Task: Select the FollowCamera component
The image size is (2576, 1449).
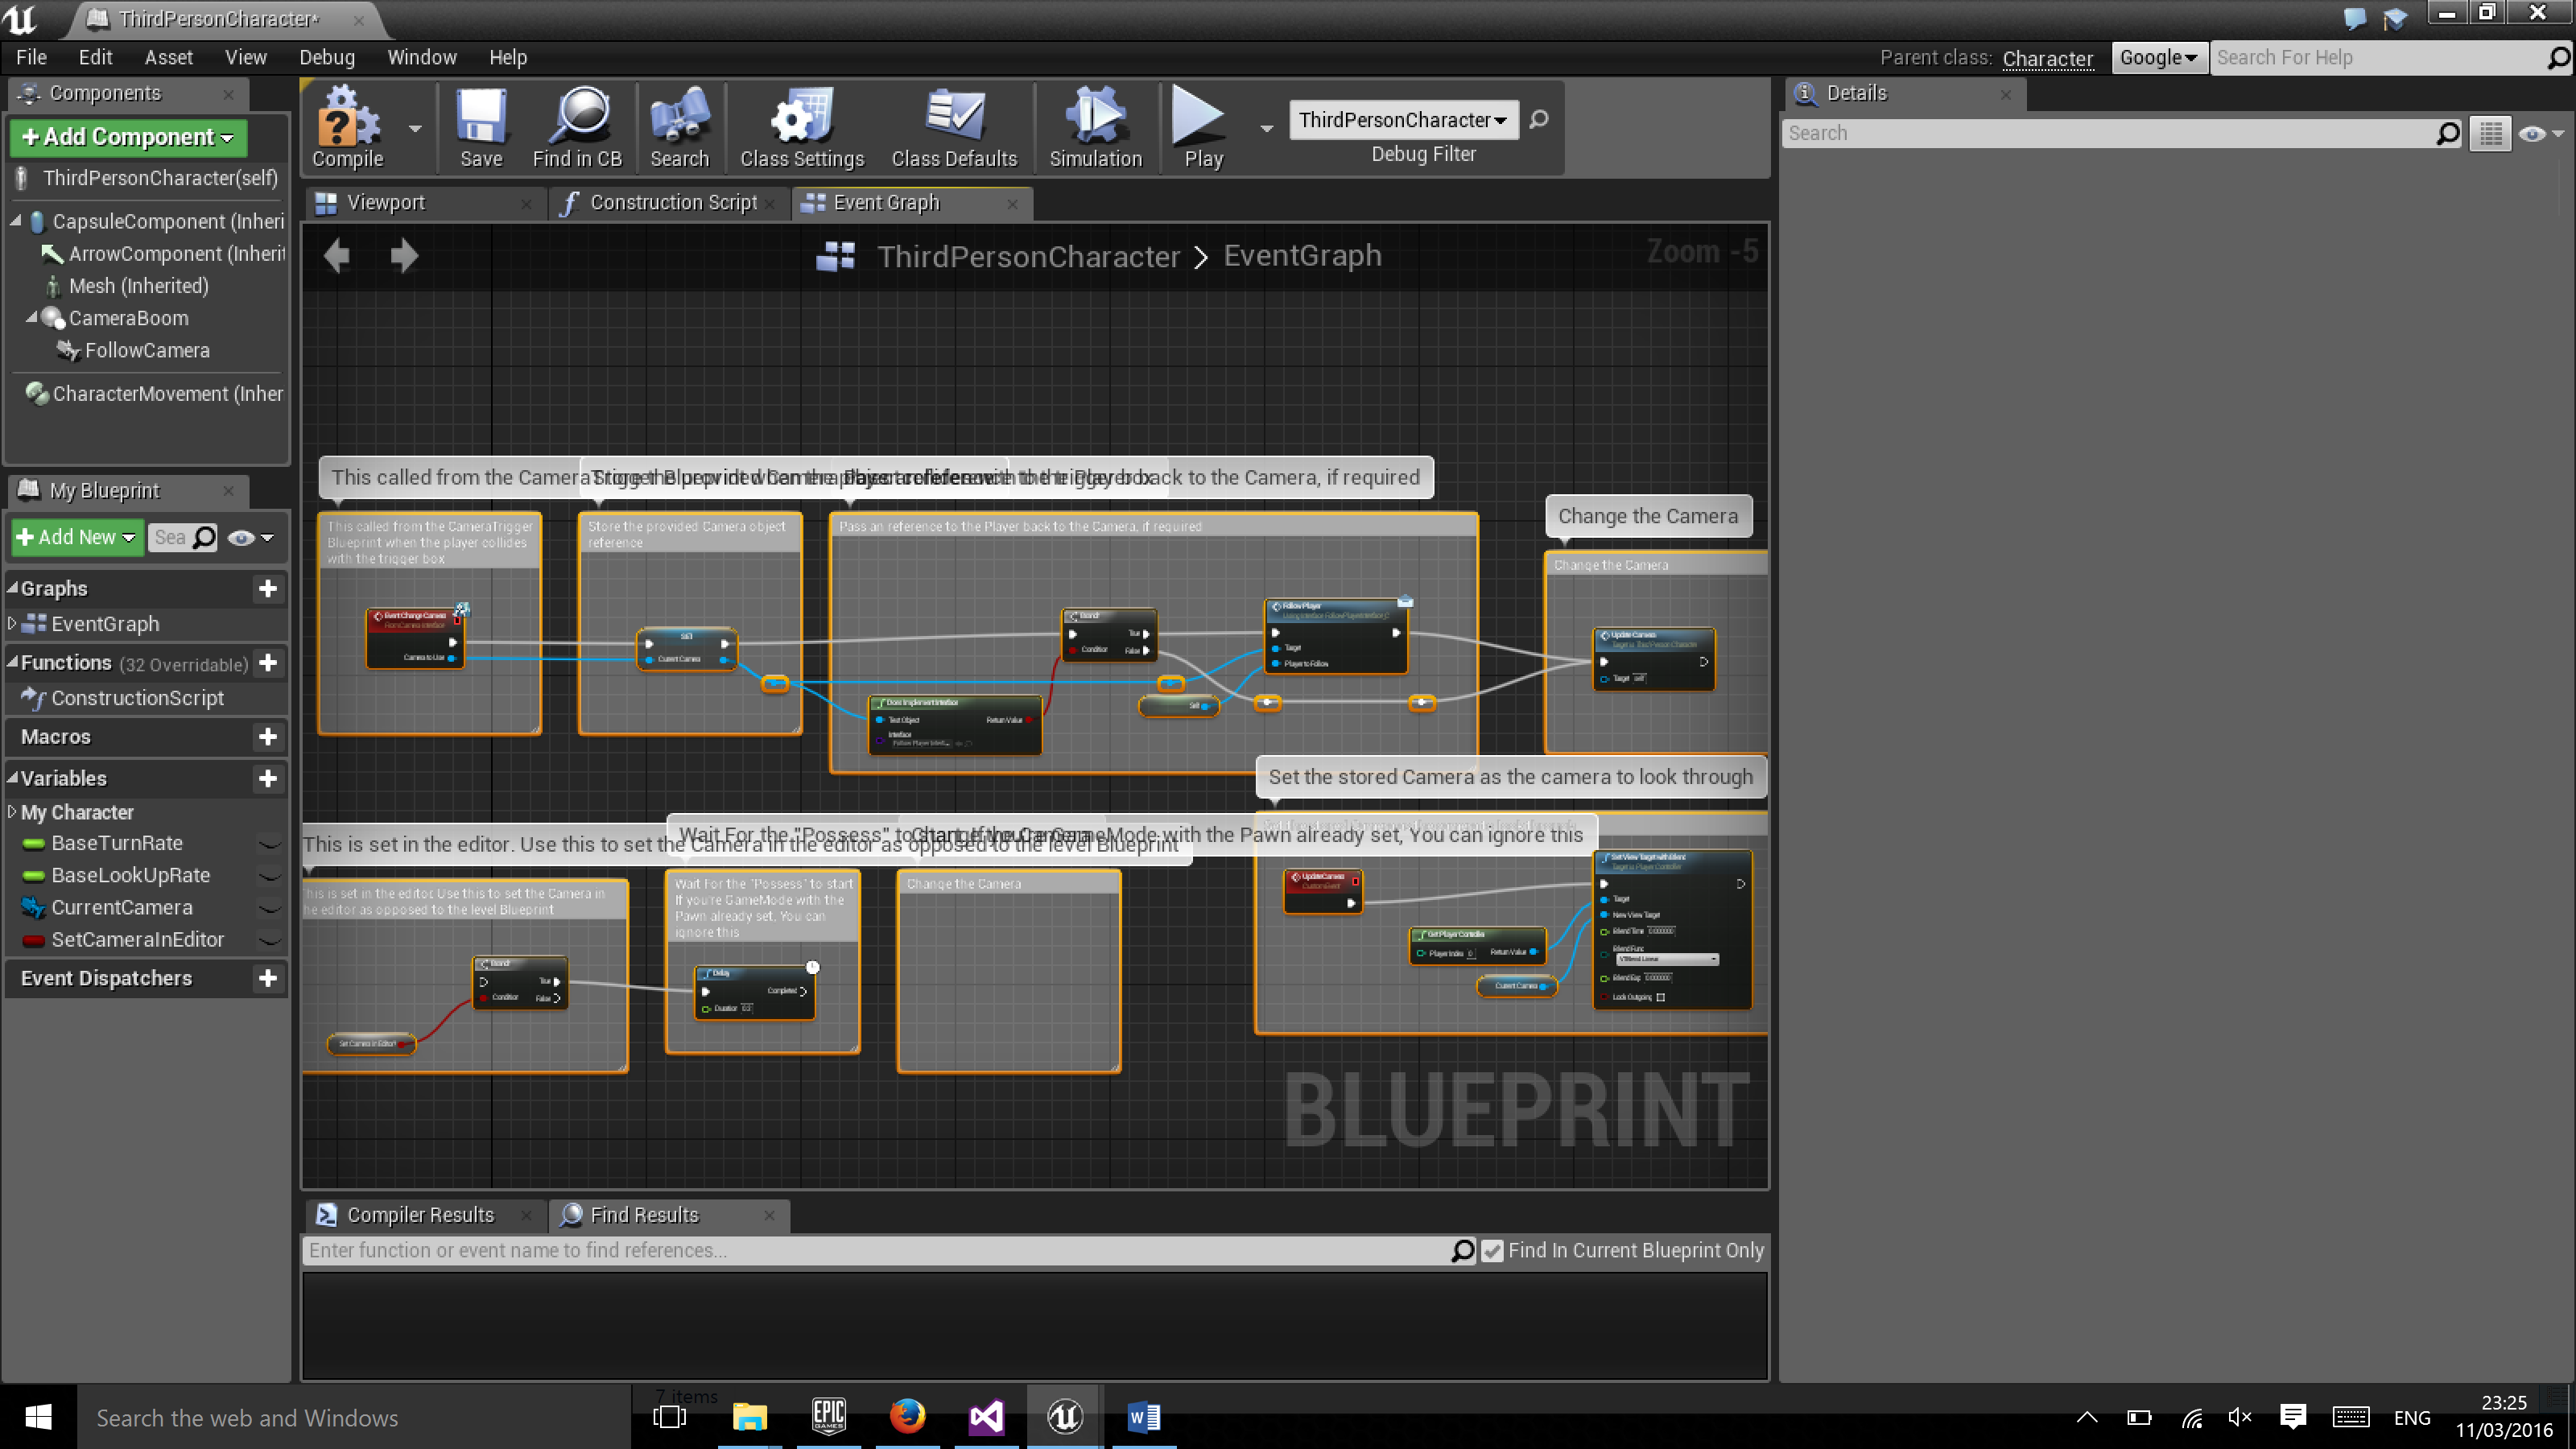Action: click(x=147, y=350)
